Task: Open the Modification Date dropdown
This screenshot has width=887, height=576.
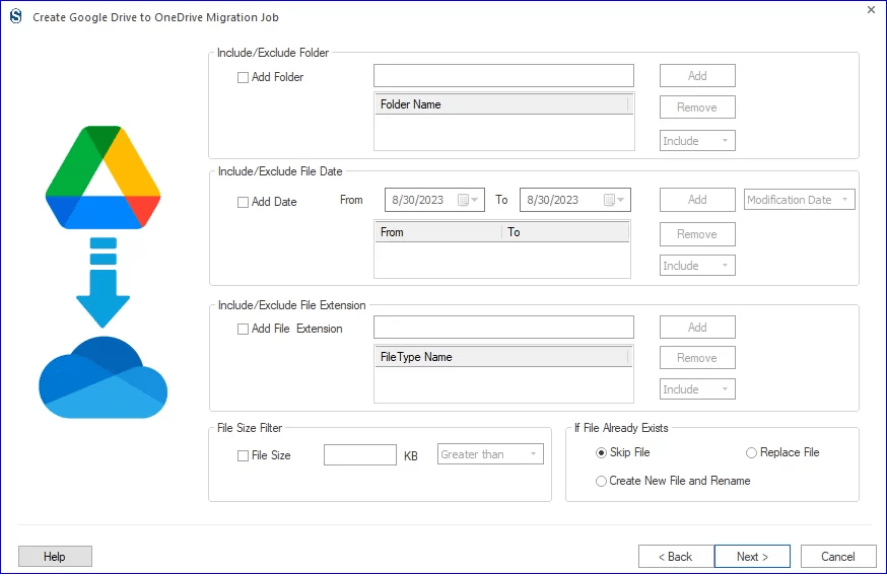Action: click(x=799, y=200)
